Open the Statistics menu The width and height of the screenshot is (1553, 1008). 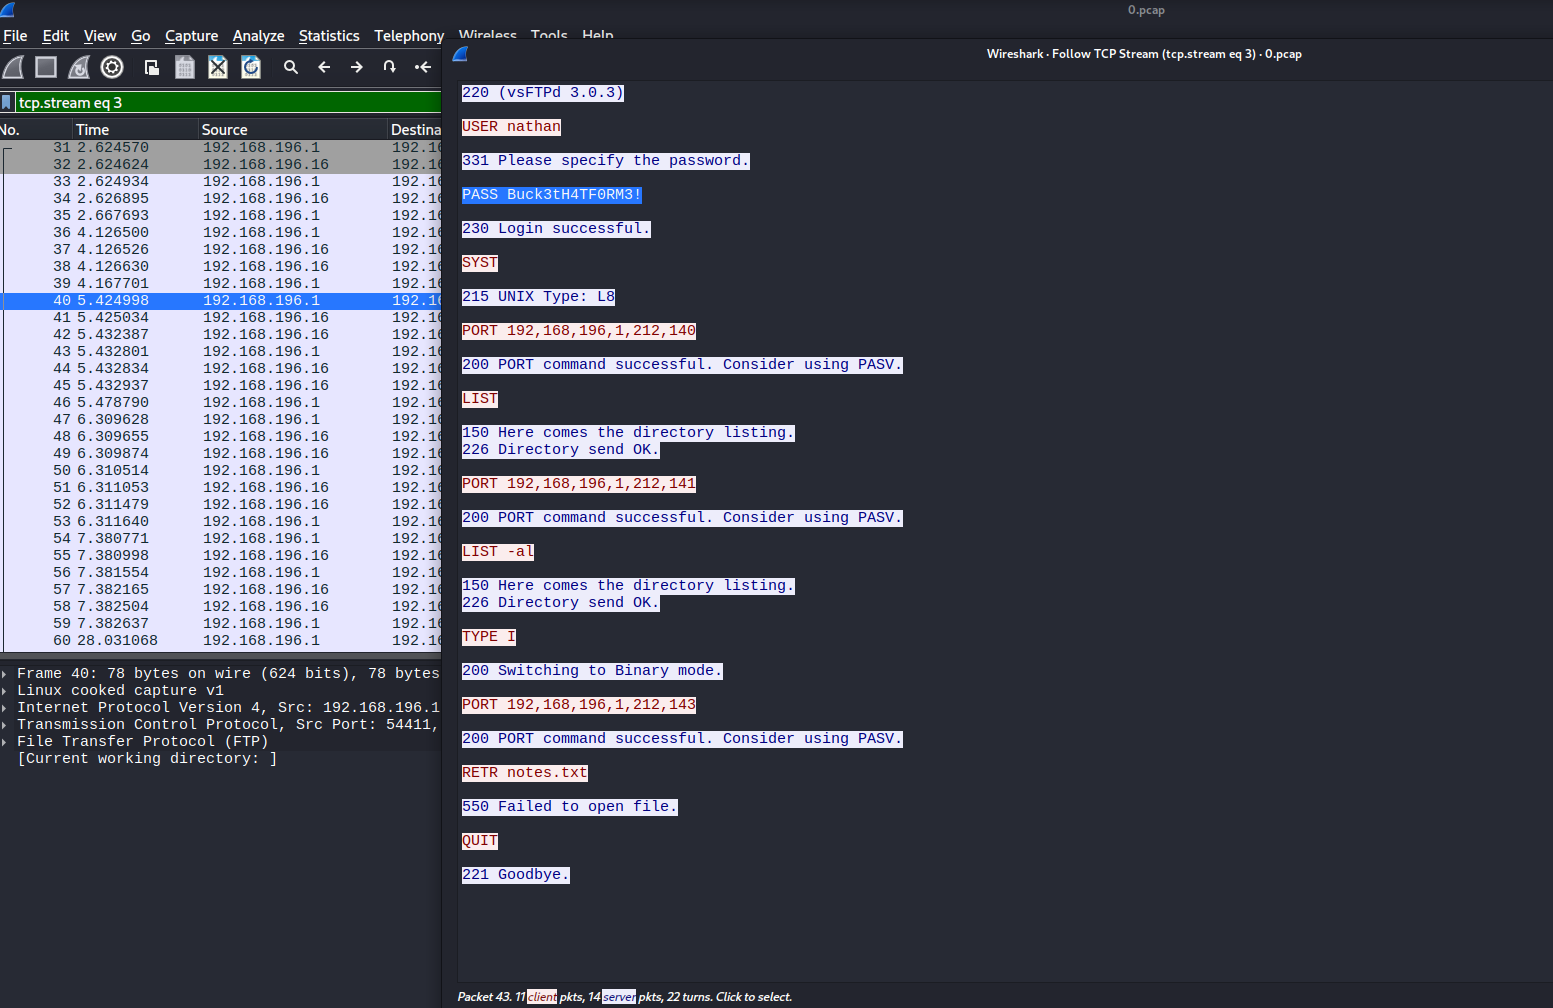pyautogui.click(x=329, y=36)
